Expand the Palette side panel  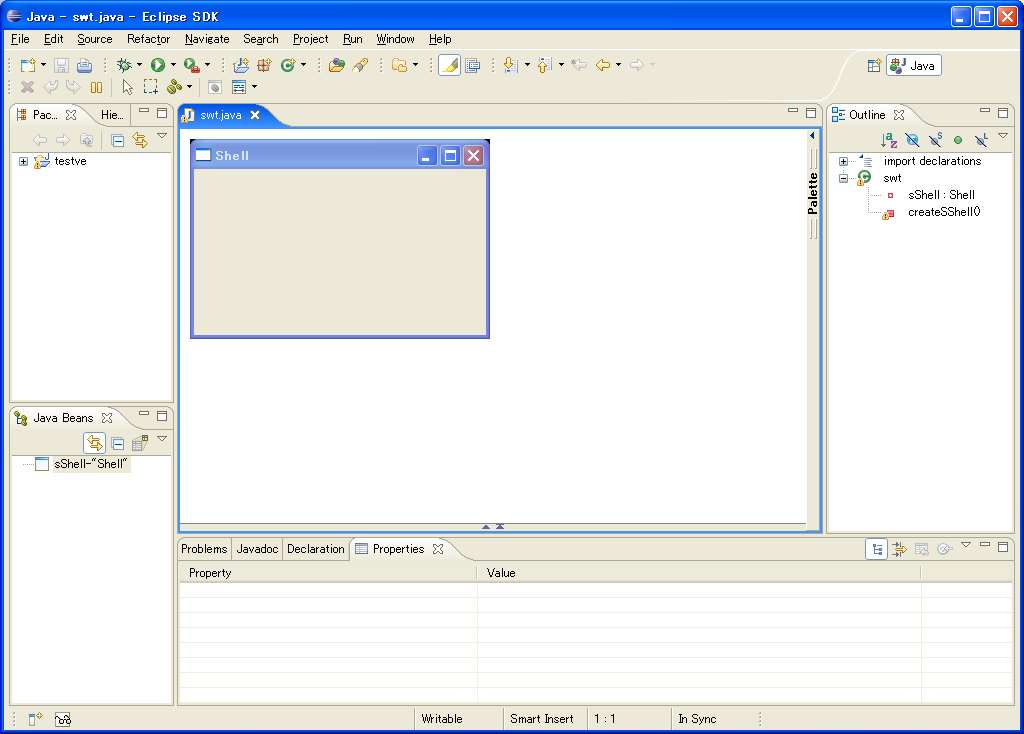pyautogui.click(x=812, y=136)
